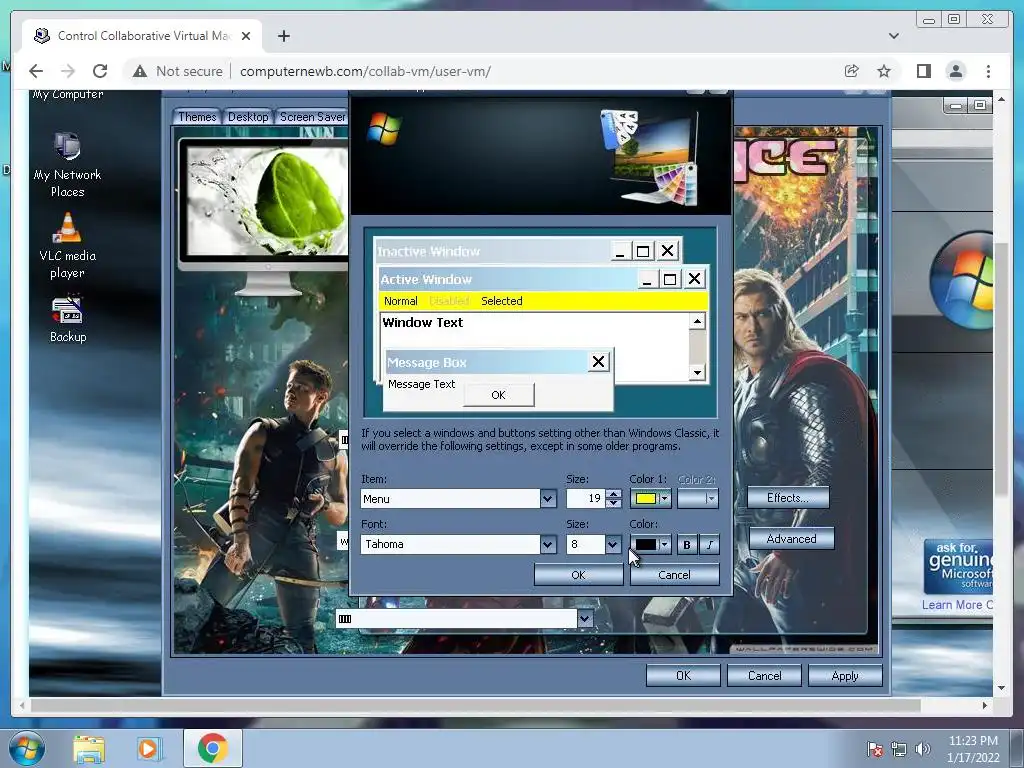Switch to the Desktop tab
The width and height of the screenshot is (1024, 768).
point(248,117)
